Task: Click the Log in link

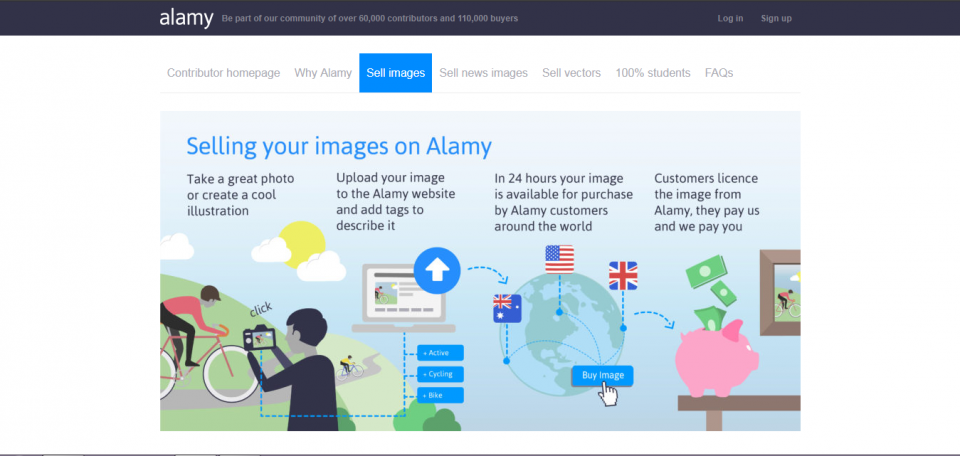Action: pyautogui.click(x=730, y=18)
